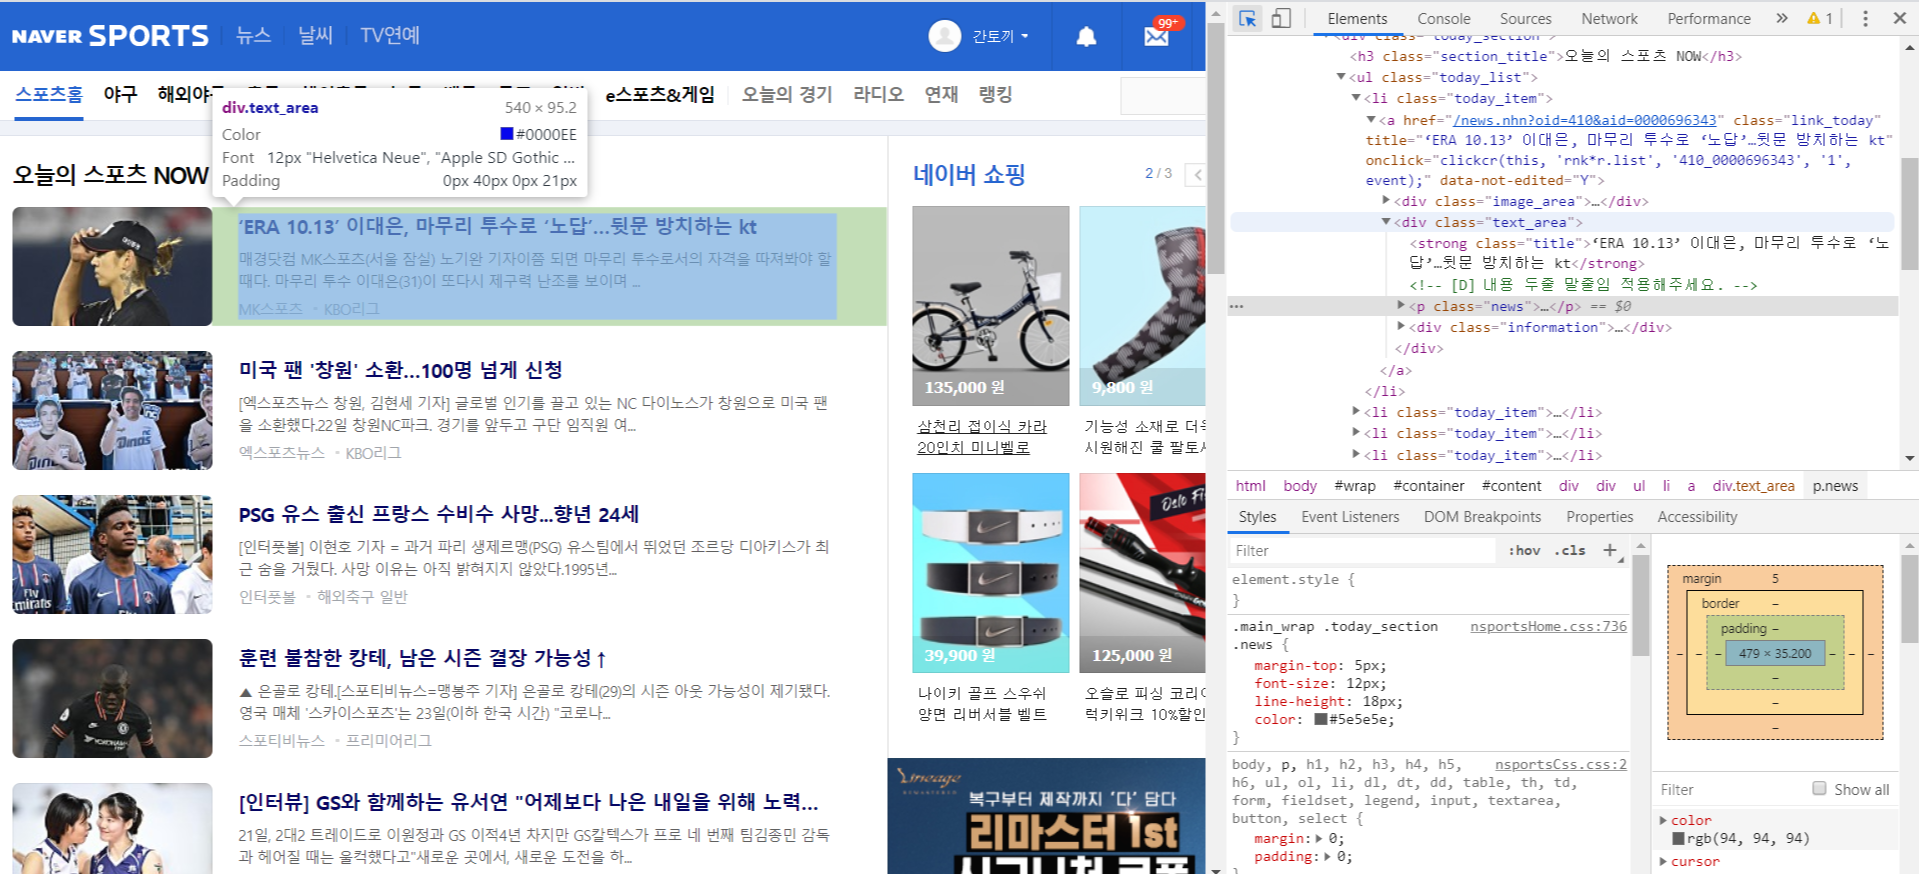This screenshot has width=1919, height=874.
Task: Collapse the div.text_area node
Action: click(1386, 222)
